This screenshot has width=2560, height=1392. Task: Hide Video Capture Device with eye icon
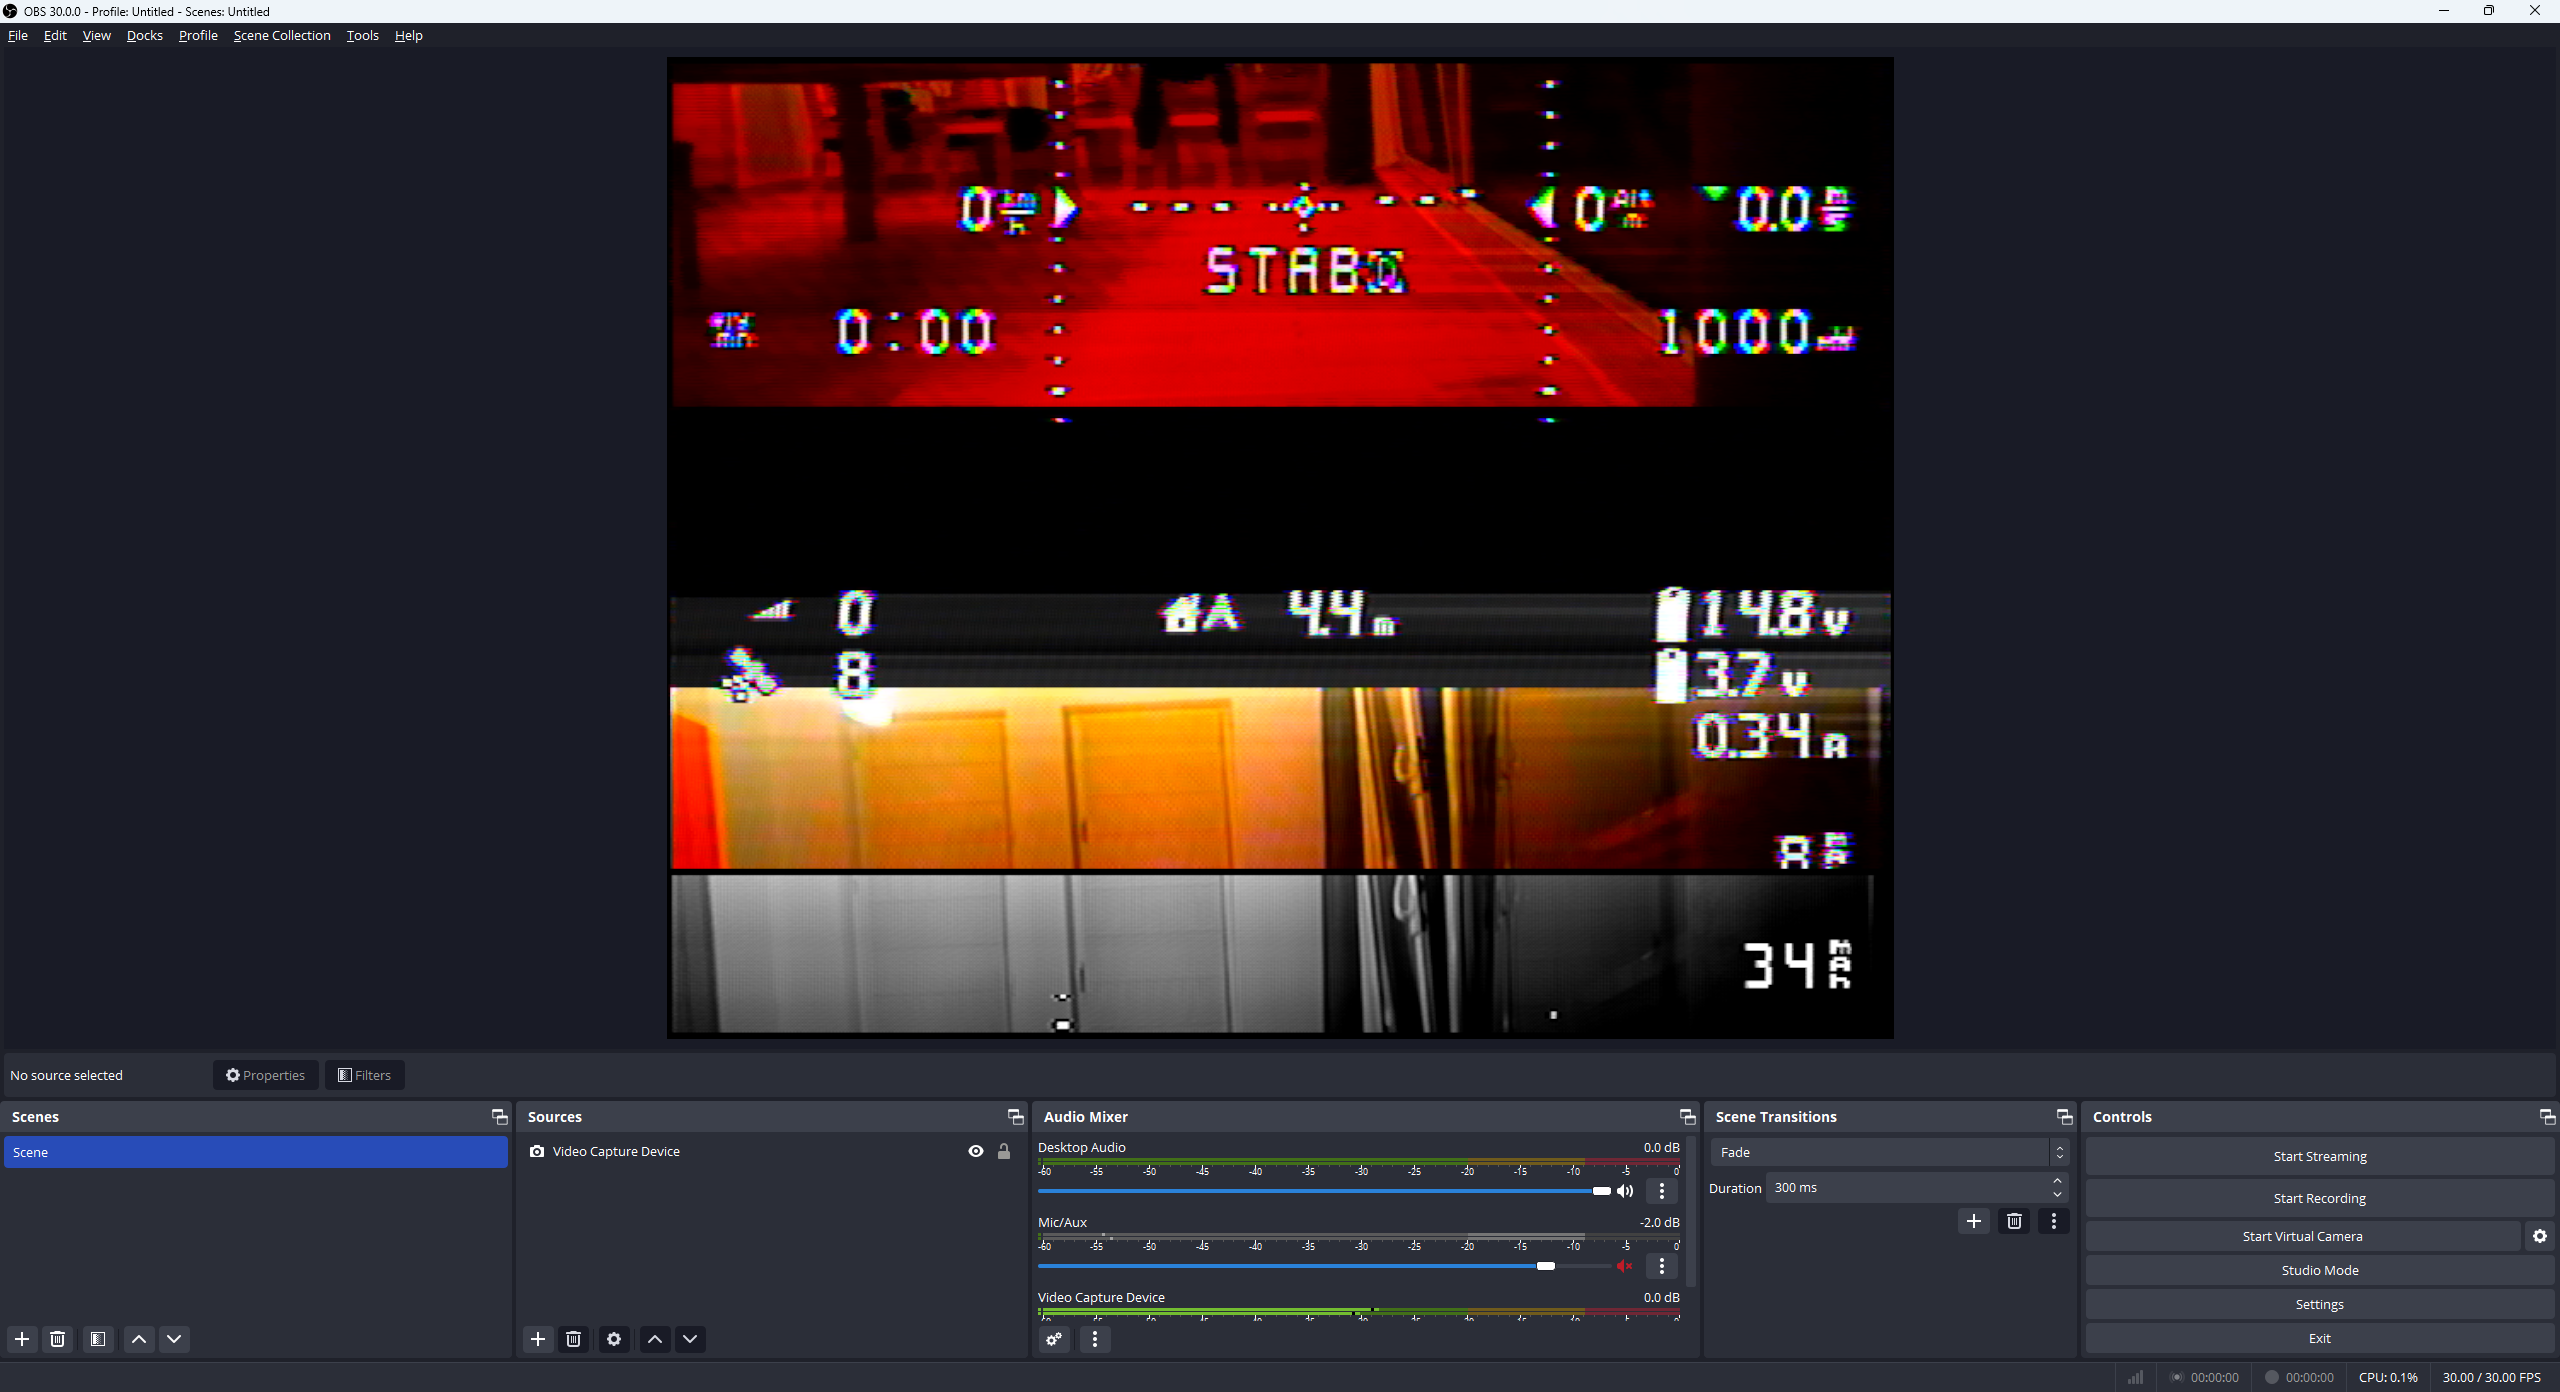pos(976,1151)
